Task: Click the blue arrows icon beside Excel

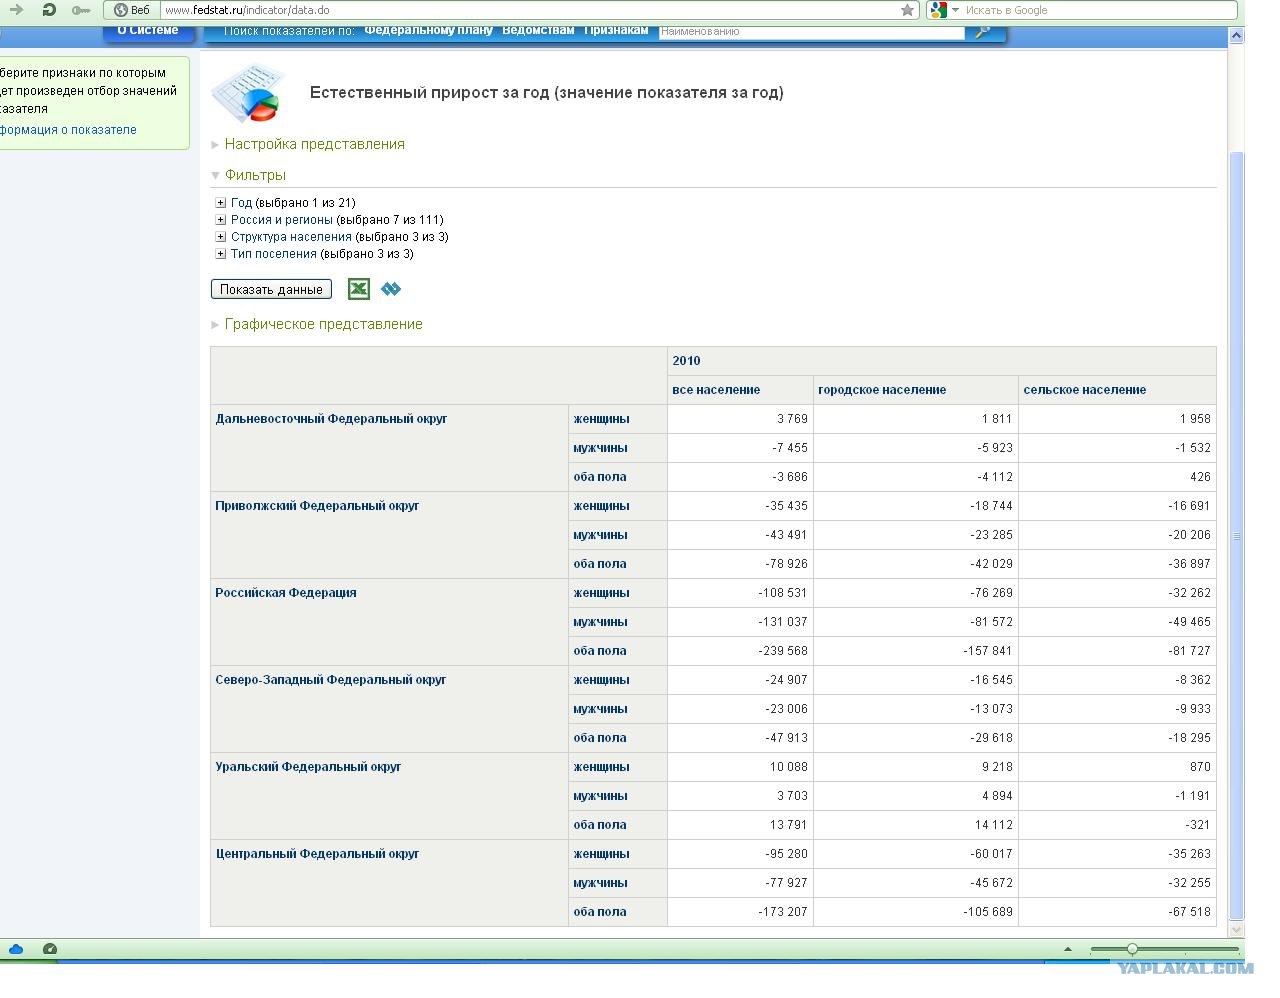Action: tap(391, 289)
